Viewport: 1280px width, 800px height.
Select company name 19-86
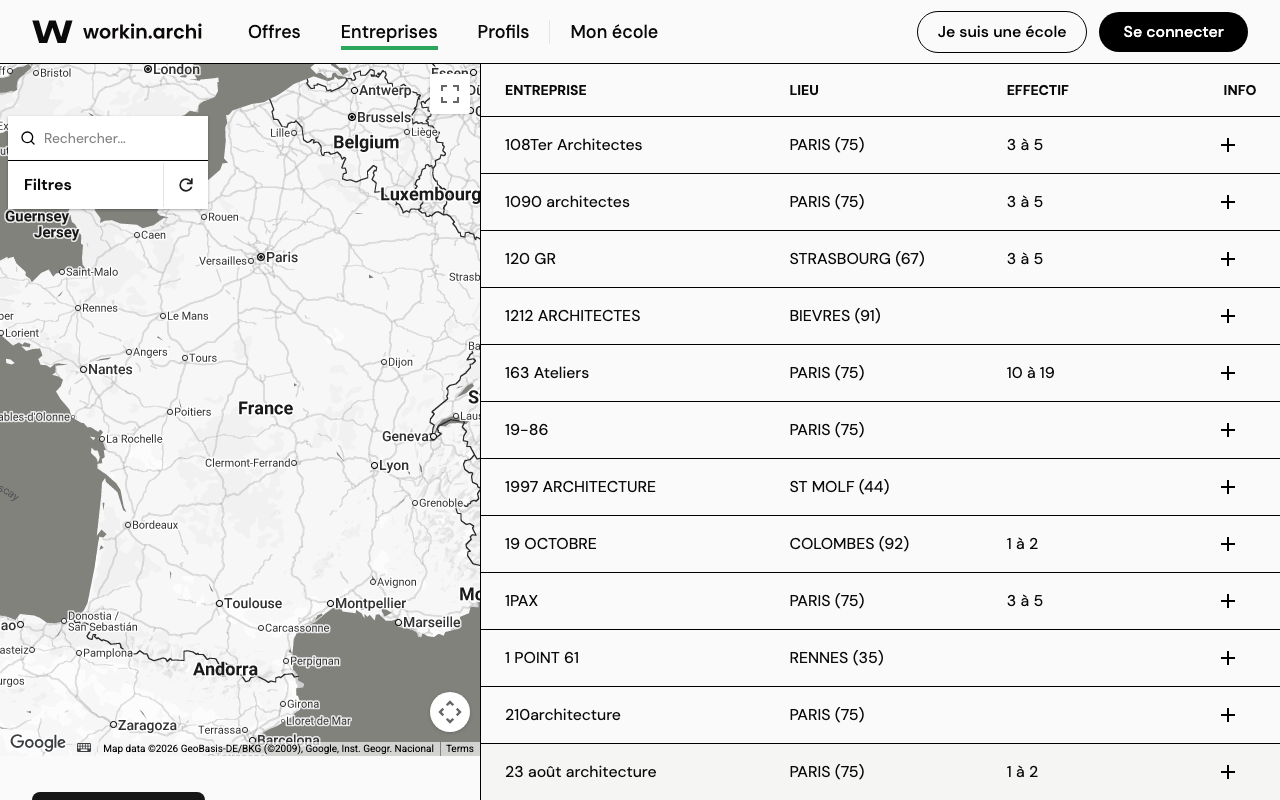[x=527, y=430]
